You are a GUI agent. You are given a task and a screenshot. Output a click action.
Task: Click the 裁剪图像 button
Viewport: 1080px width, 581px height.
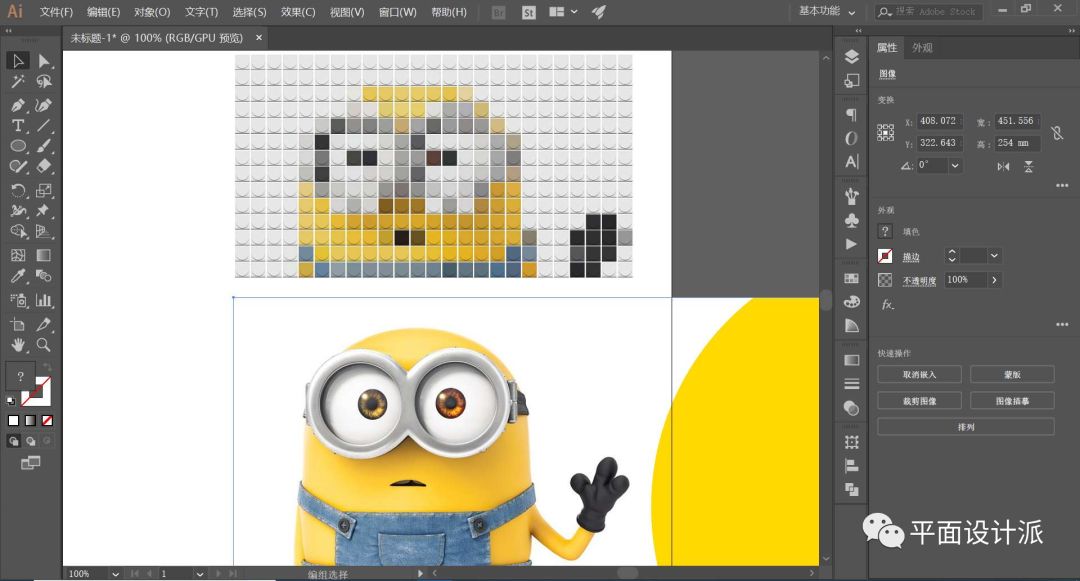click(920, 400)
